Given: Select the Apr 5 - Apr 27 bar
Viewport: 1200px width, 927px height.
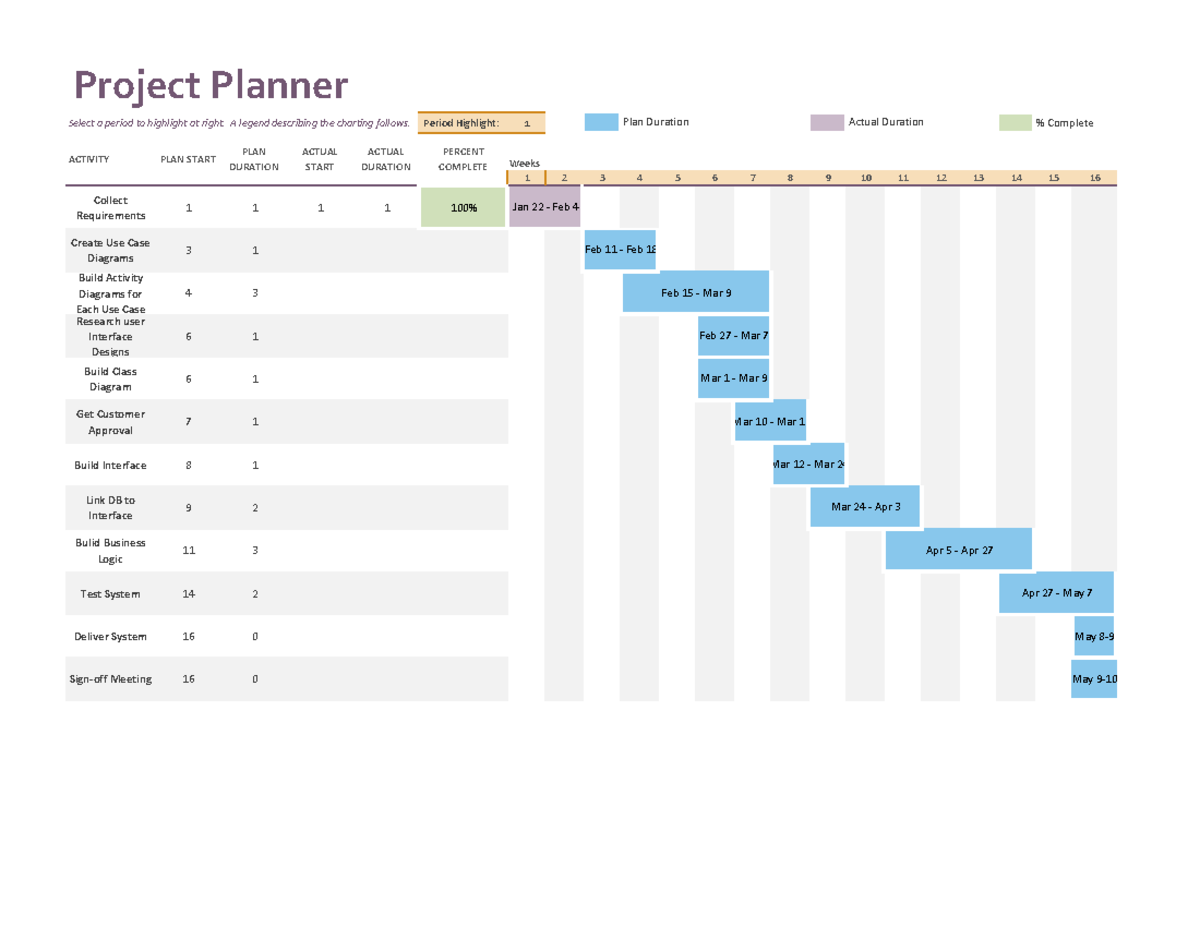Looking at the screenshot, I should 958,550.
